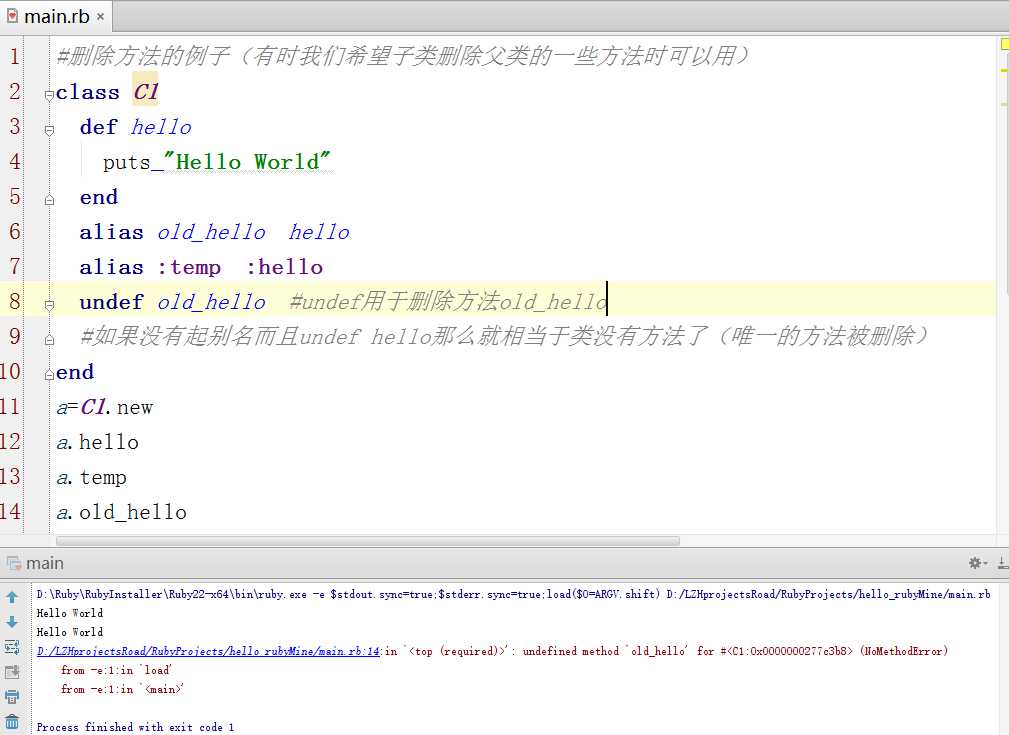Use the horizontal scrollbar beneath the editor
The width and height of the screenshot is (1009, 735).
click(367, 541)
